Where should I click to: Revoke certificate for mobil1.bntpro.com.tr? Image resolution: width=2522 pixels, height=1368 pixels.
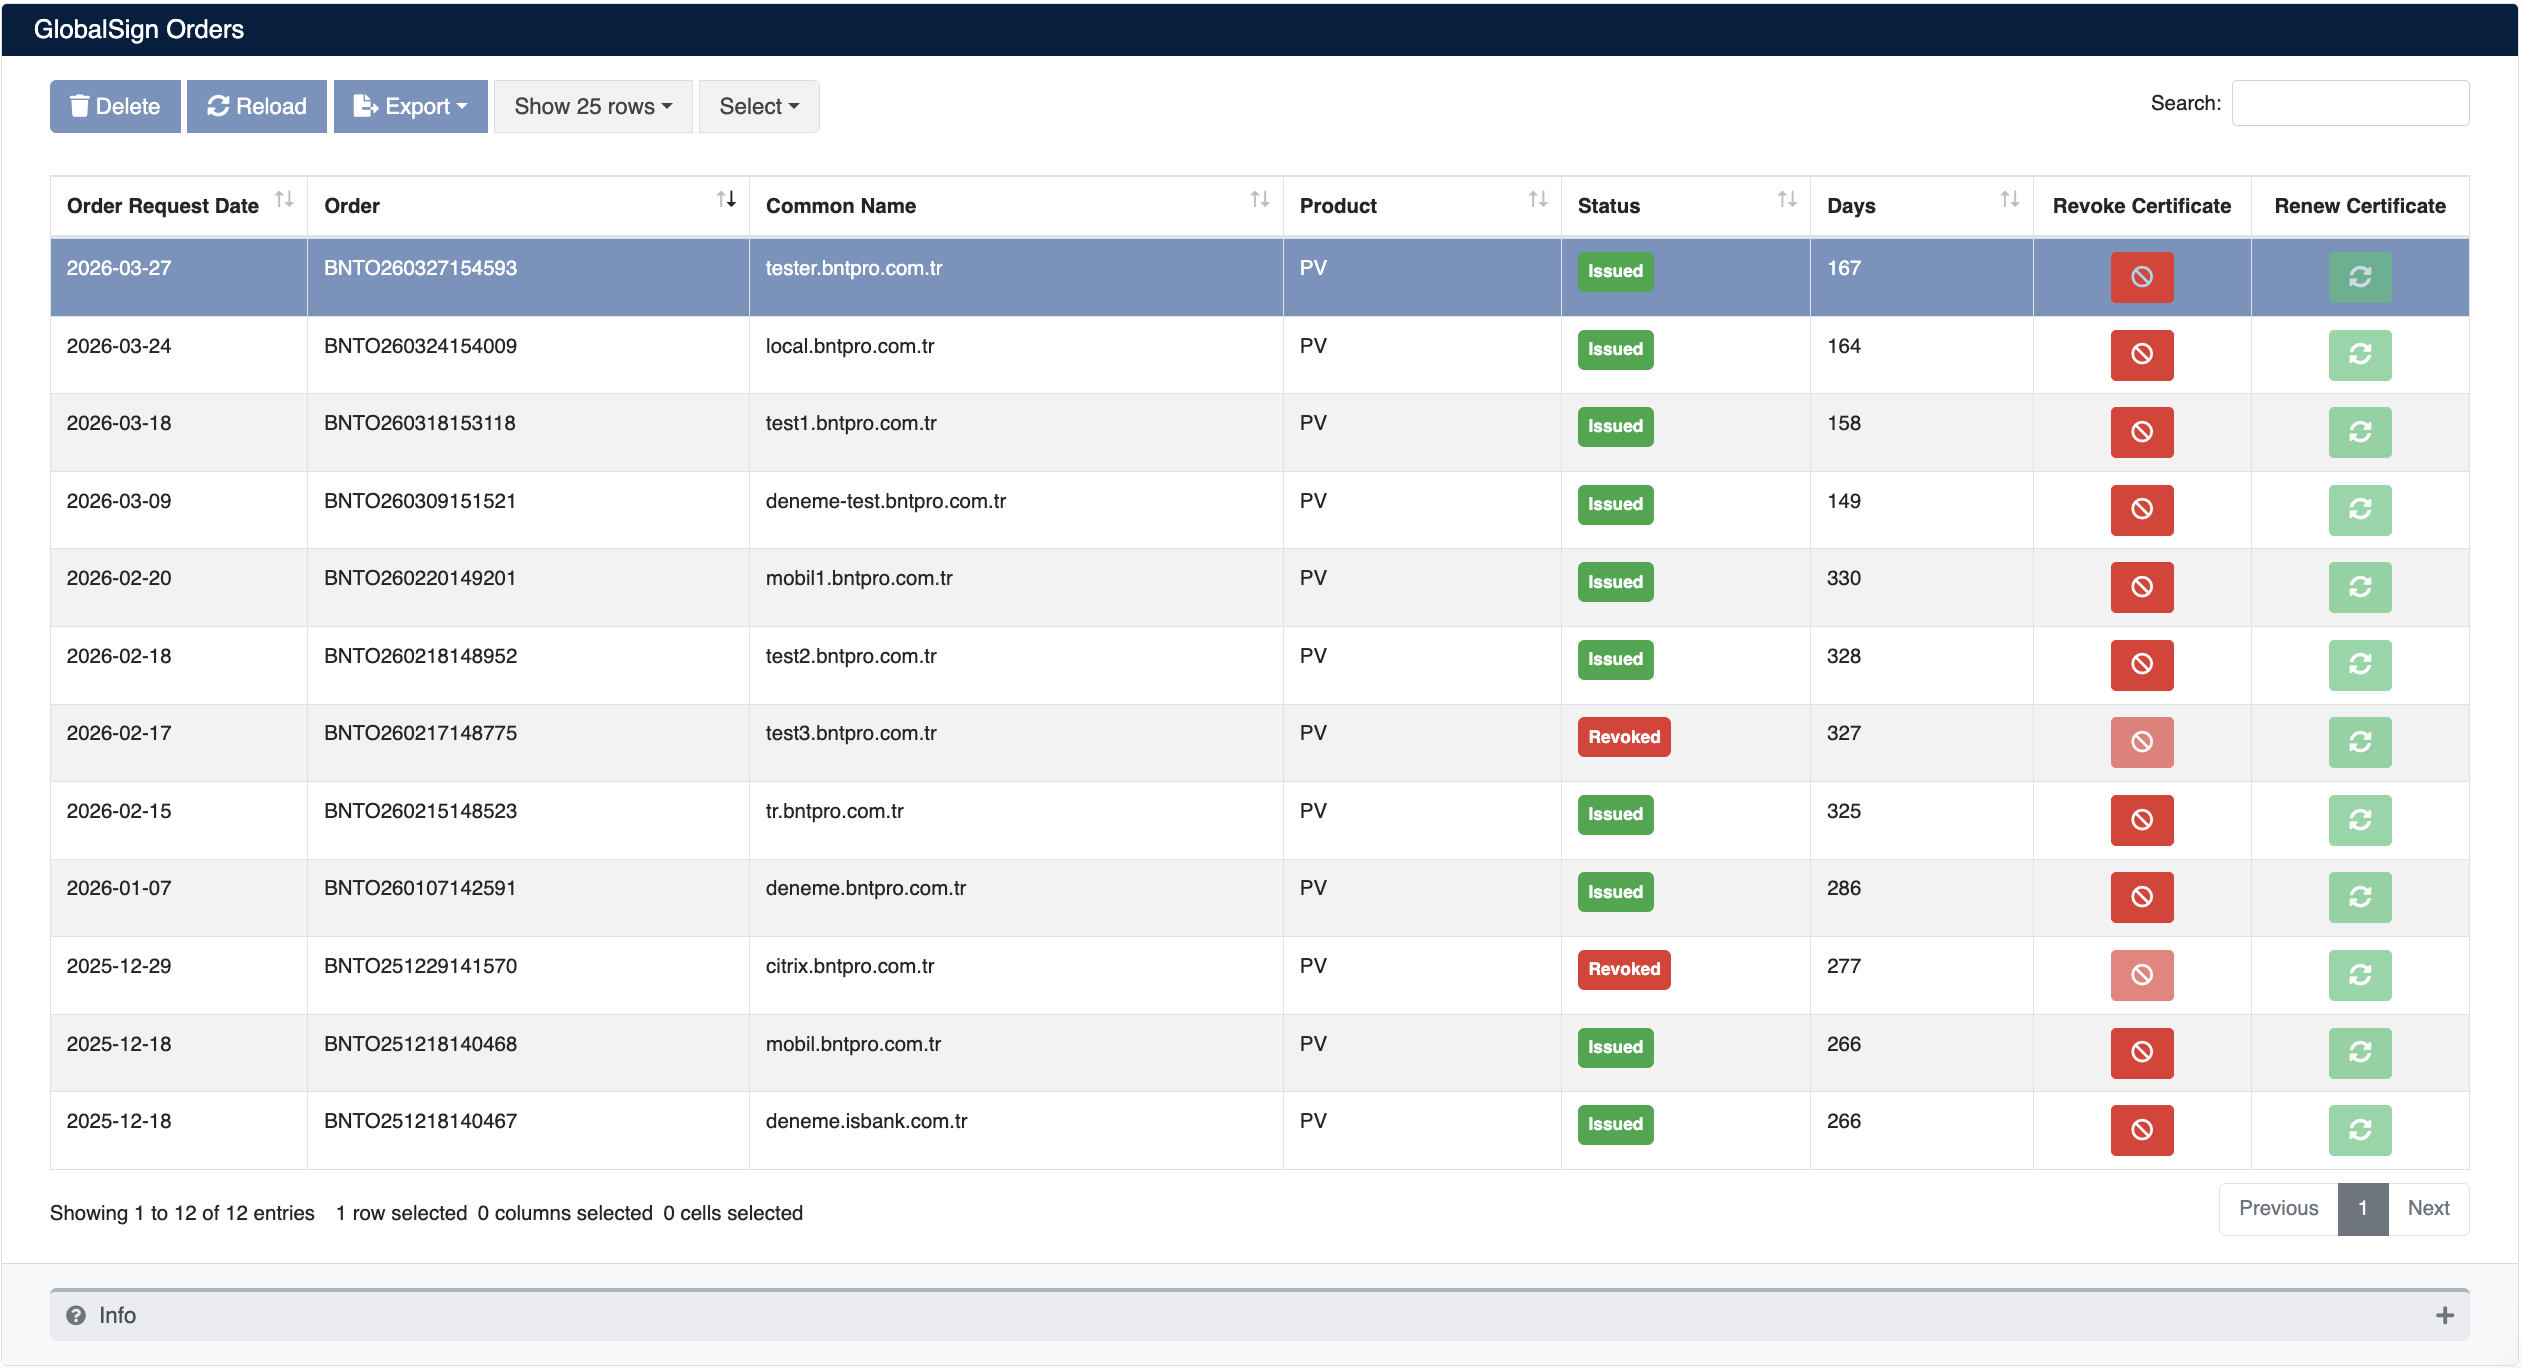pyautogui.click(x=2141, y=587)
